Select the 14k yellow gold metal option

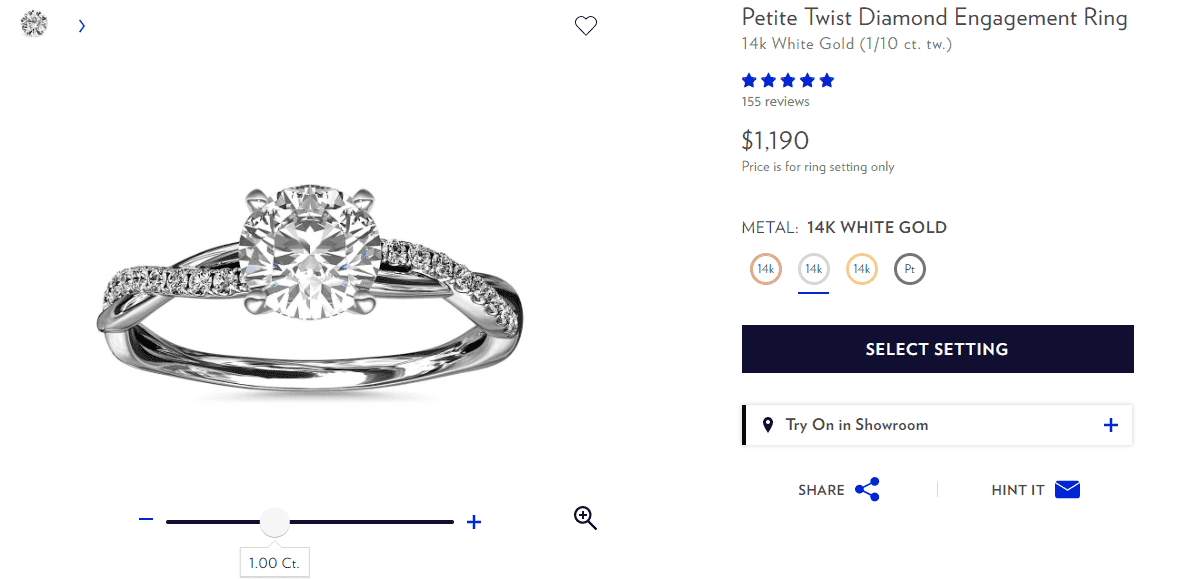(x=861, y=268)
